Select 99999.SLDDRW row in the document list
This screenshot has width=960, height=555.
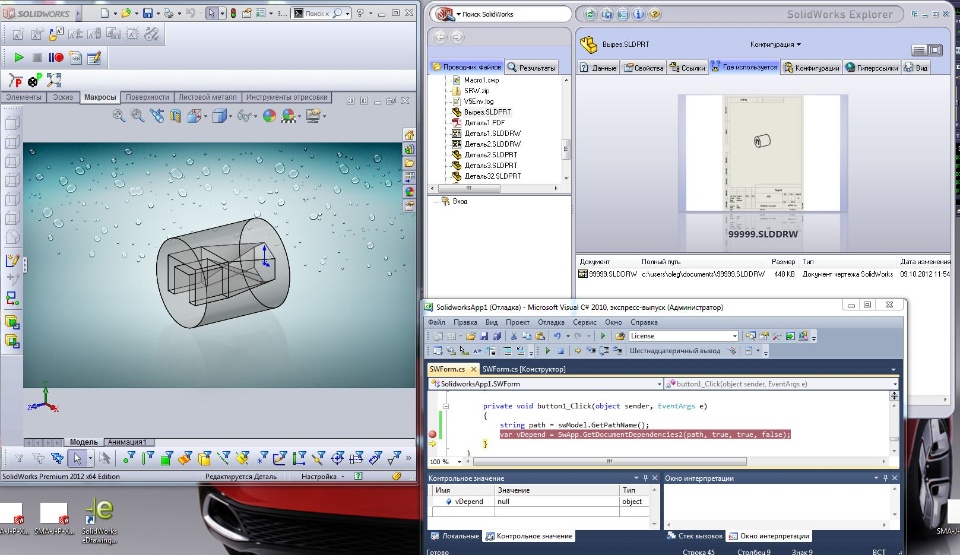pos(763,274)
